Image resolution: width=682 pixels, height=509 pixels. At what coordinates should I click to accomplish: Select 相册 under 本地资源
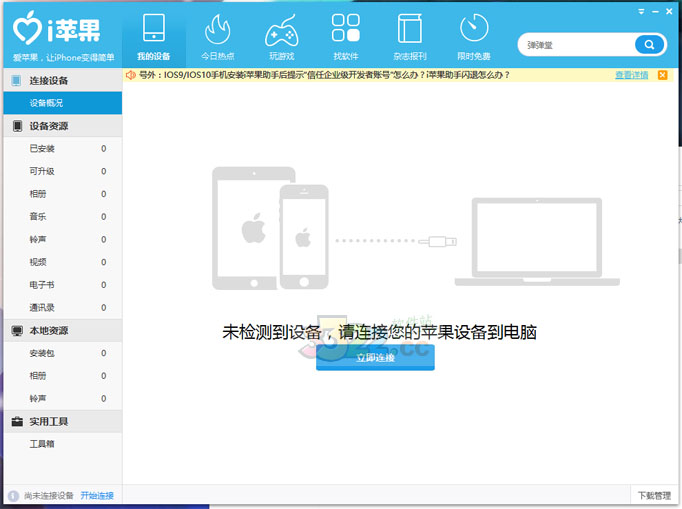tap(63, 376)
